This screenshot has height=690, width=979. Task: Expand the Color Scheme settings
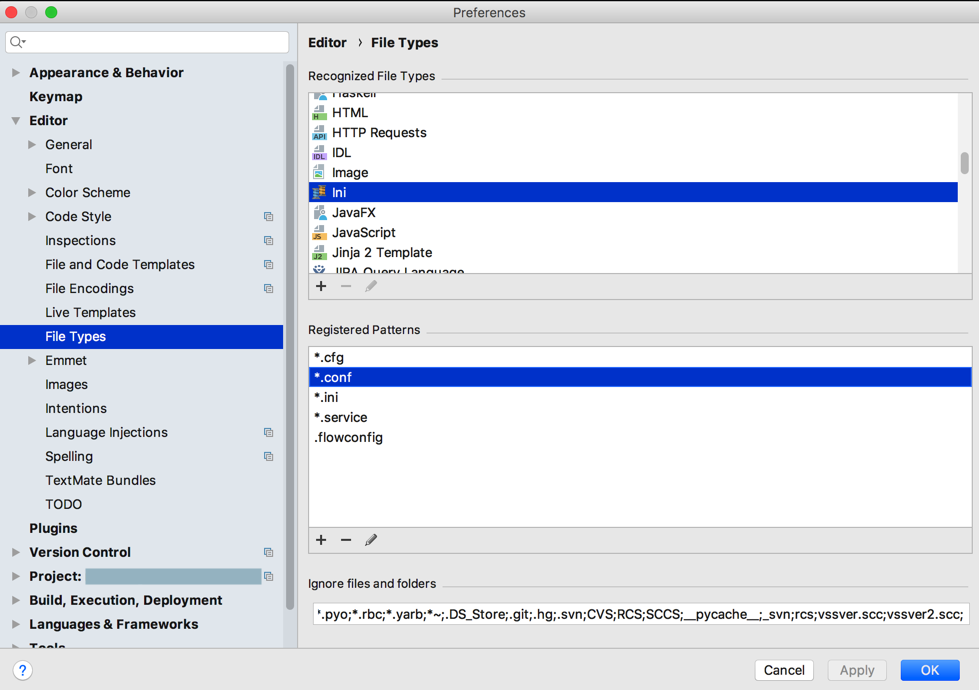pos(32,193)
